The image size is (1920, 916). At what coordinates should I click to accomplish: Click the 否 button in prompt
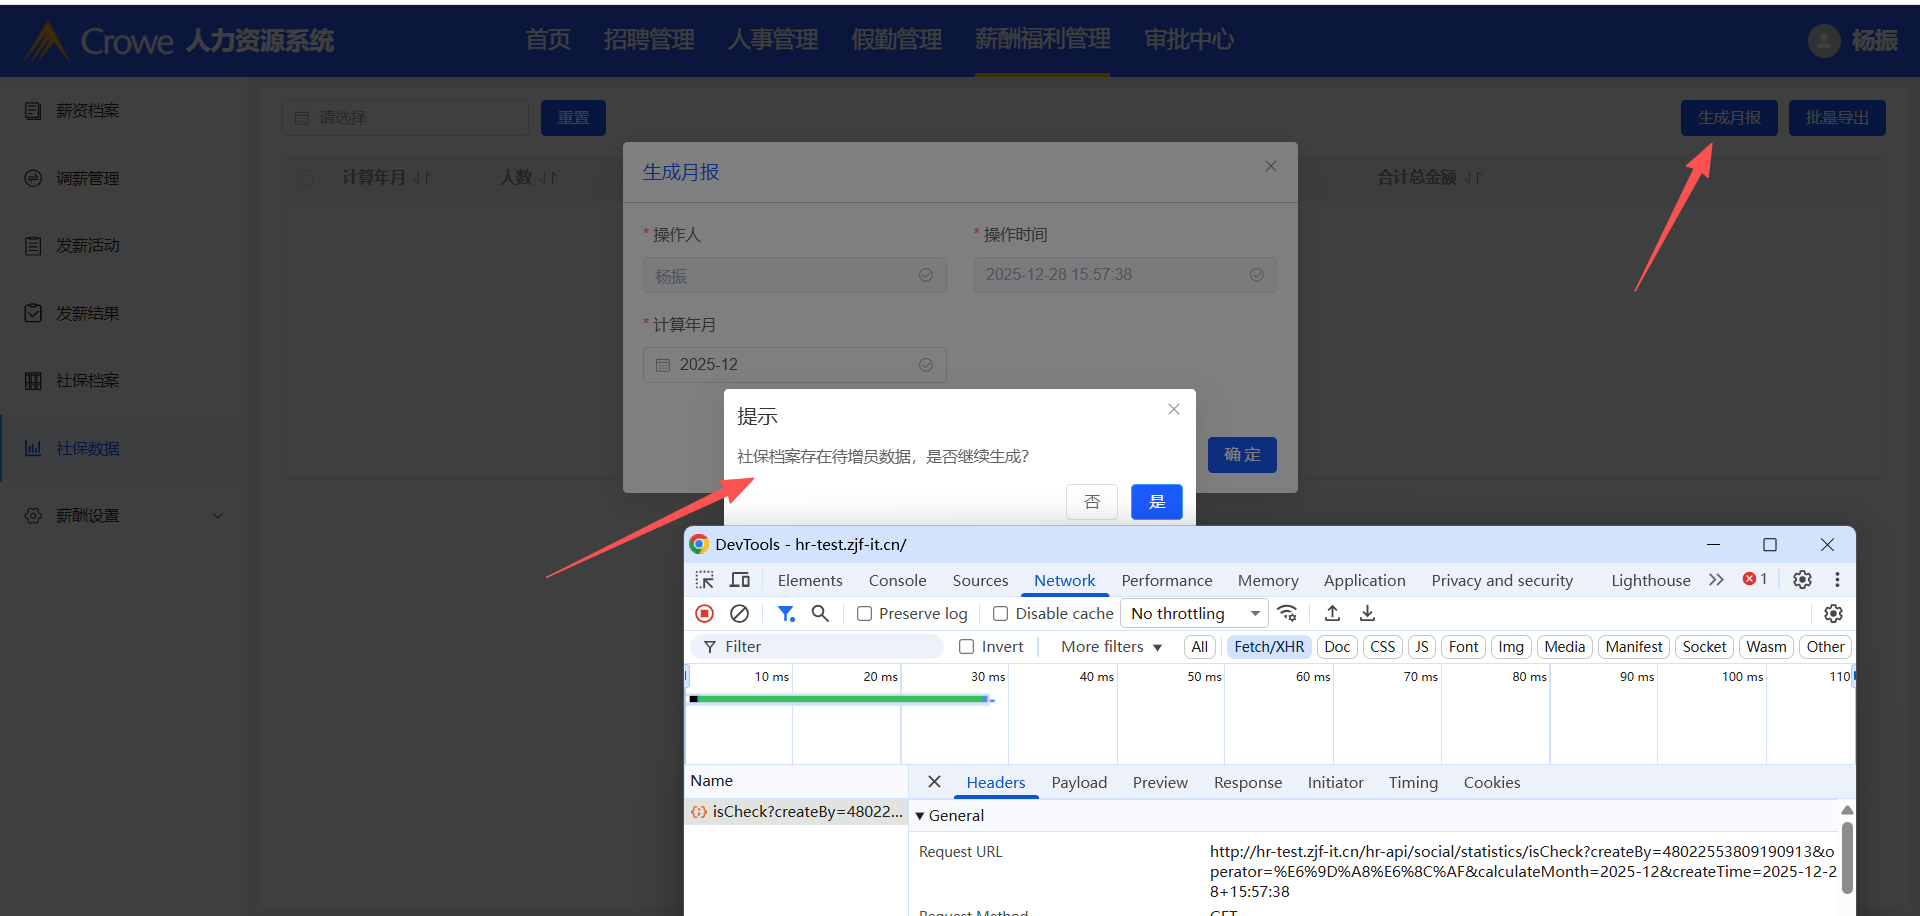pyautogui.click(x=1092, y=502)
